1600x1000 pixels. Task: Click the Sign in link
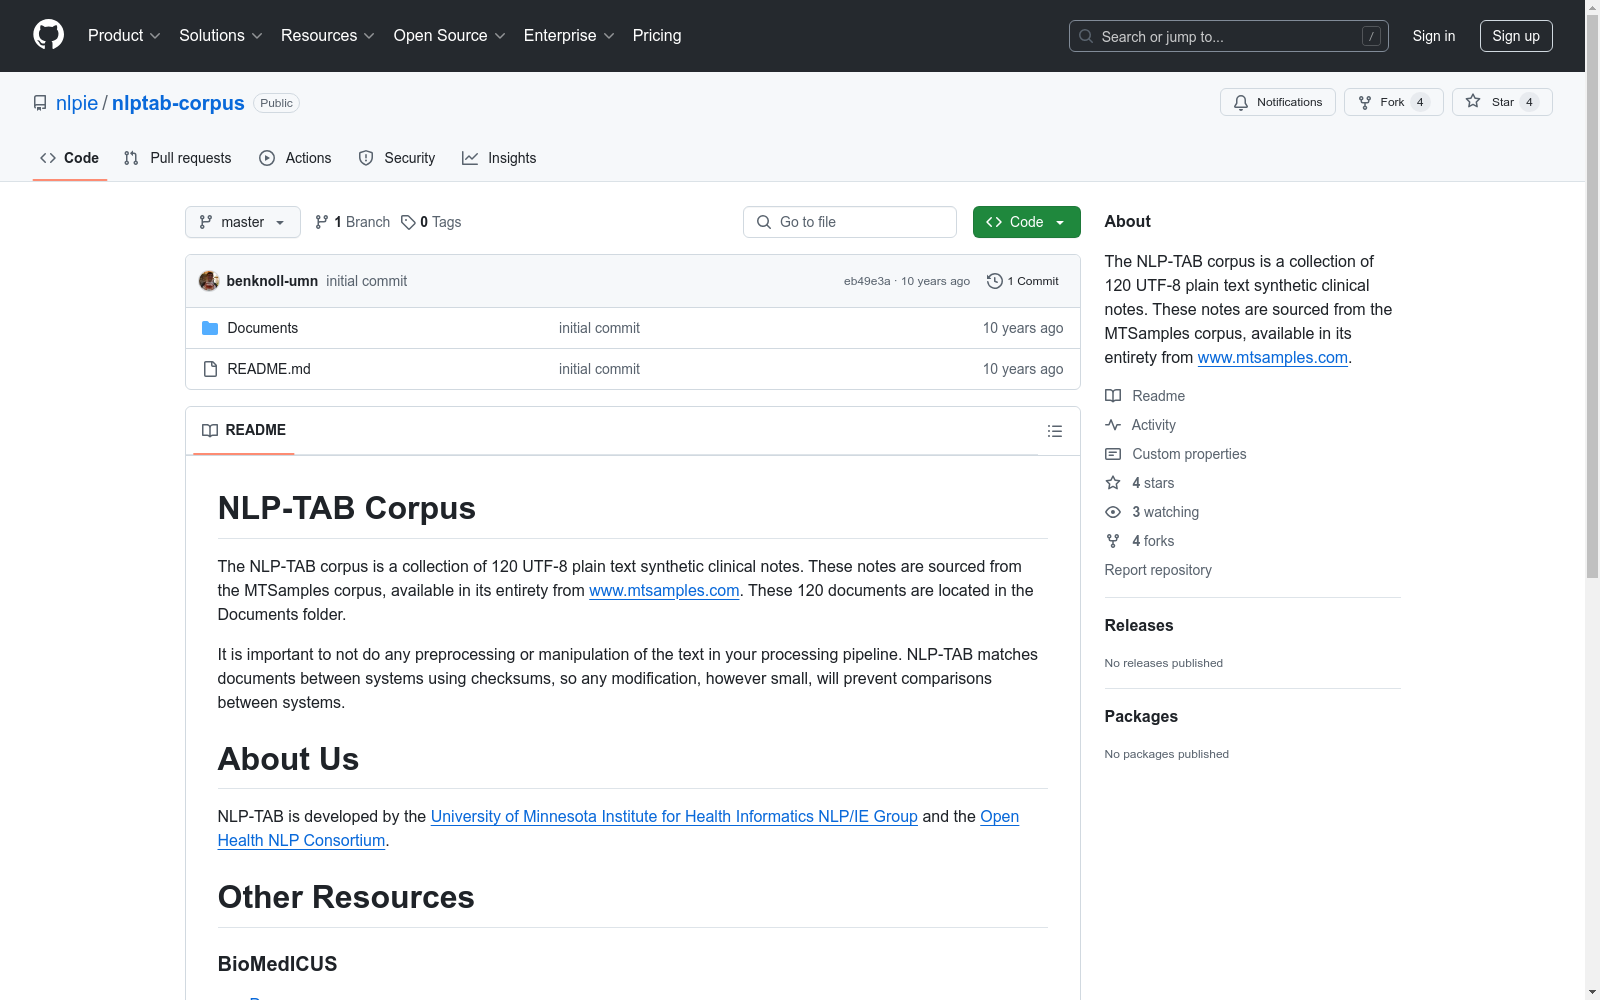coord(1434,36)
